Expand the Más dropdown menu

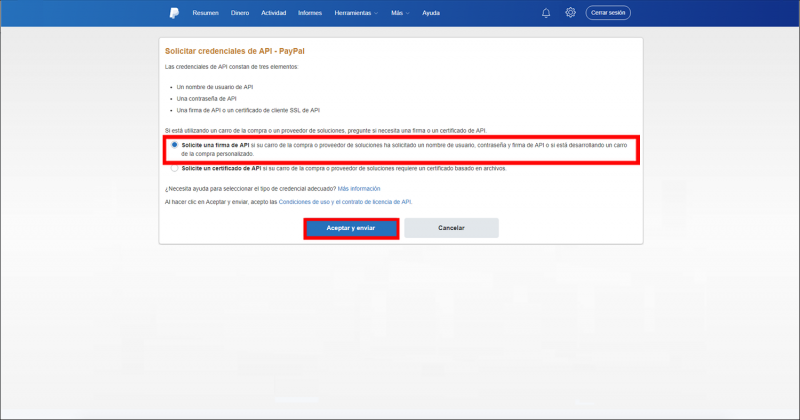click(x=400, y=13)
